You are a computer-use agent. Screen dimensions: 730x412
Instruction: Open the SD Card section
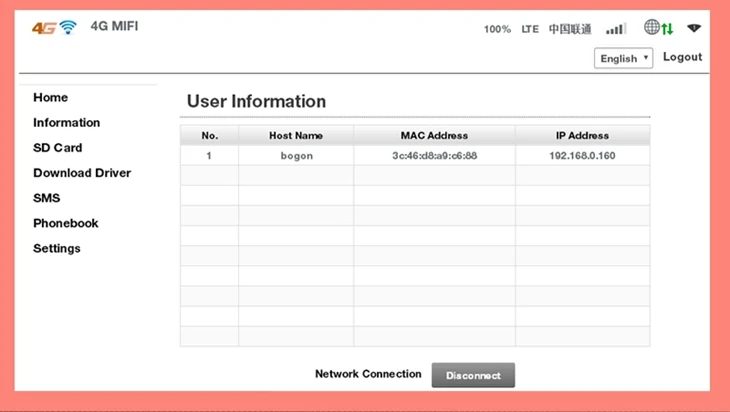(58, 148)
